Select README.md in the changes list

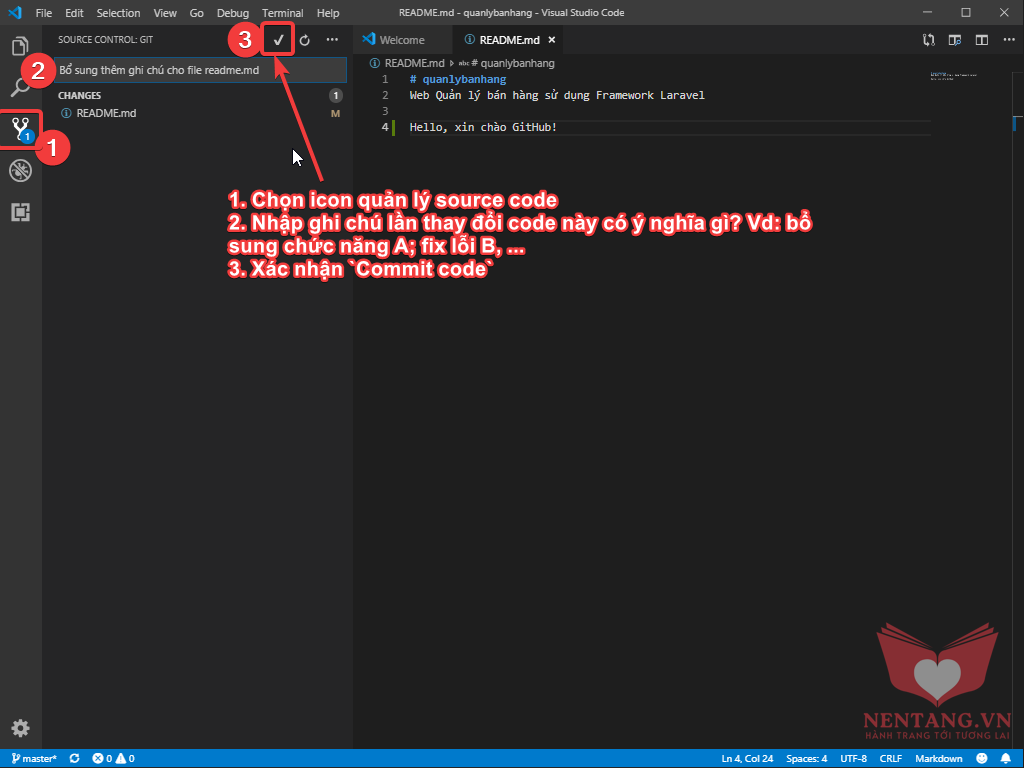[x=106, y=113]
